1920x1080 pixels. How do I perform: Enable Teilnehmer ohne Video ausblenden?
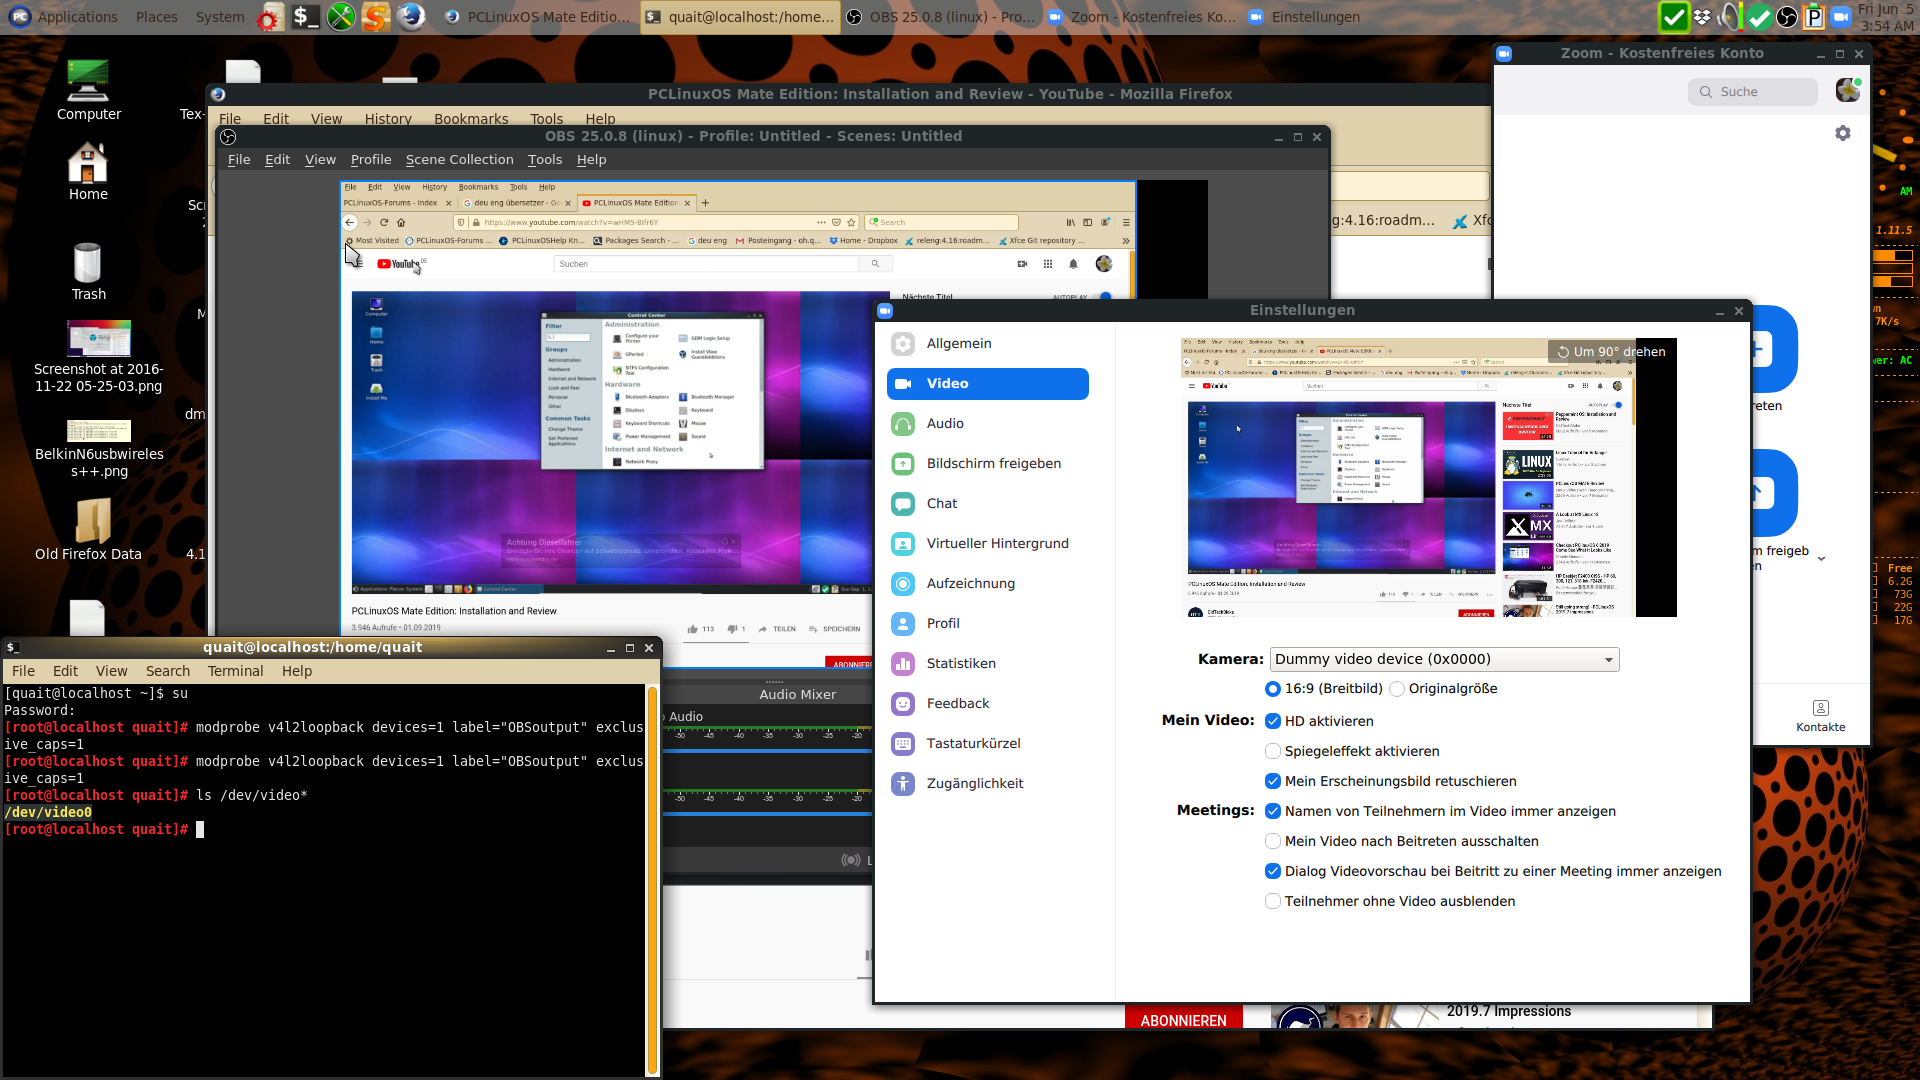tap(1273, 901)
